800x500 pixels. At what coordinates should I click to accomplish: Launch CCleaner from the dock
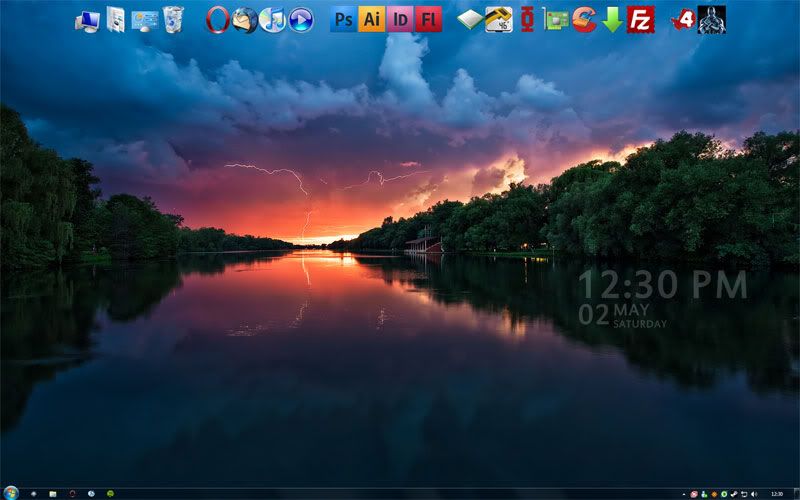click(x=584, y=20)
